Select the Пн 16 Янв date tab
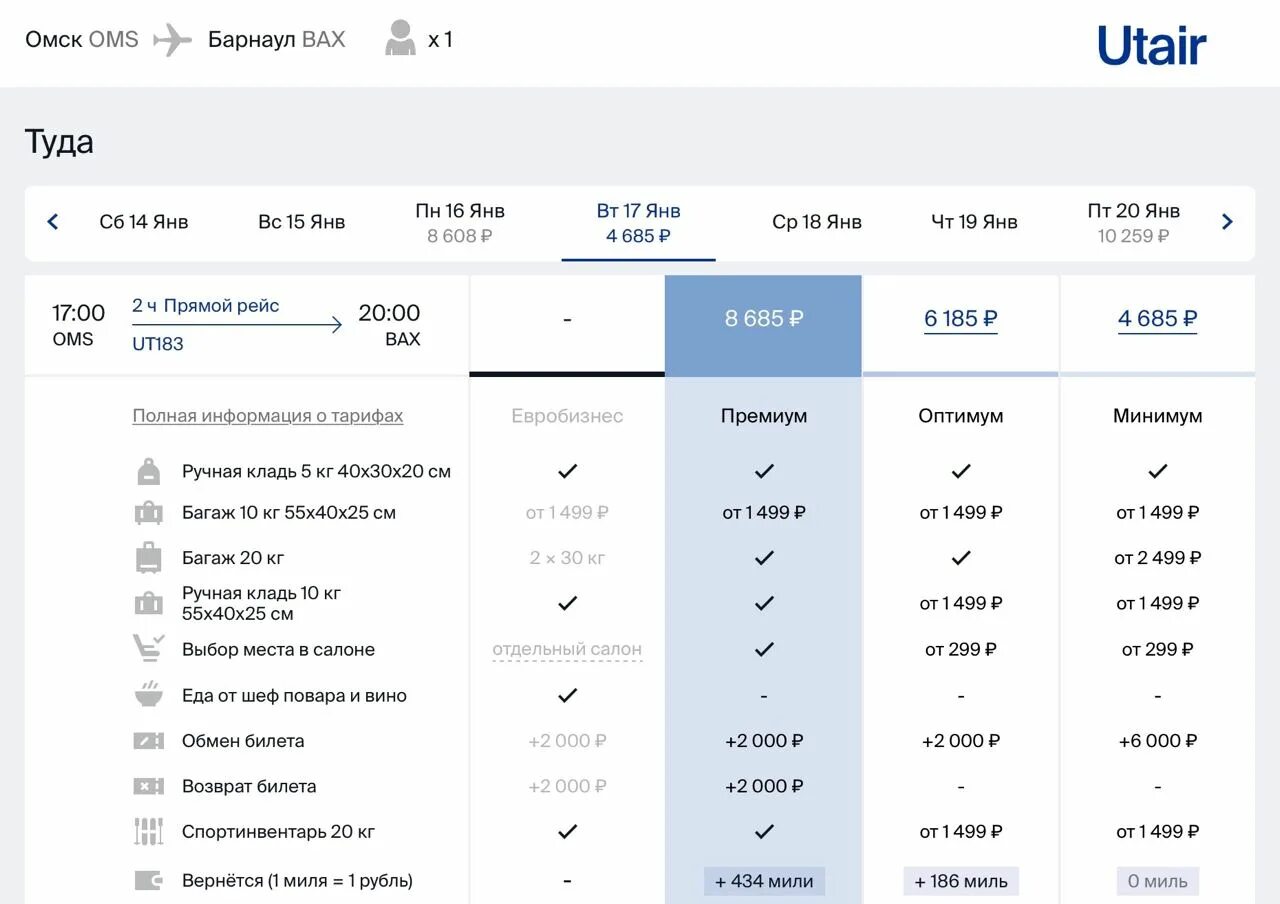 tap(460, 223)
